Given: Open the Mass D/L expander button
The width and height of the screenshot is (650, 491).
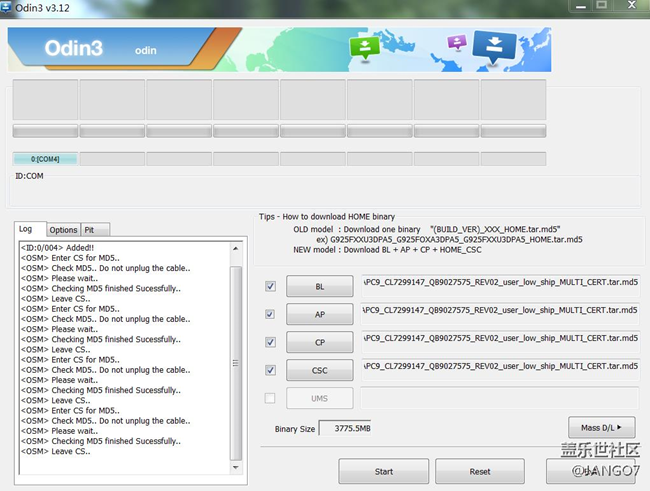Looking at the screenshot, I should click(601, 428).
